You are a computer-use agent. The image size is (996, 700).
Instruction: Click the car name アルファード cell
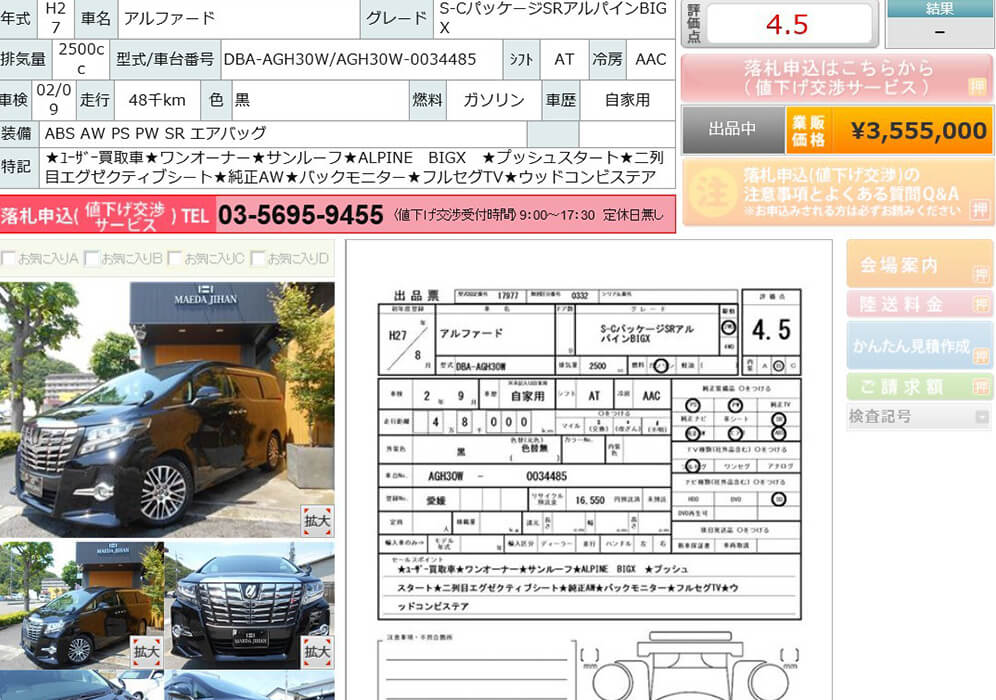(x=239, y=18)
